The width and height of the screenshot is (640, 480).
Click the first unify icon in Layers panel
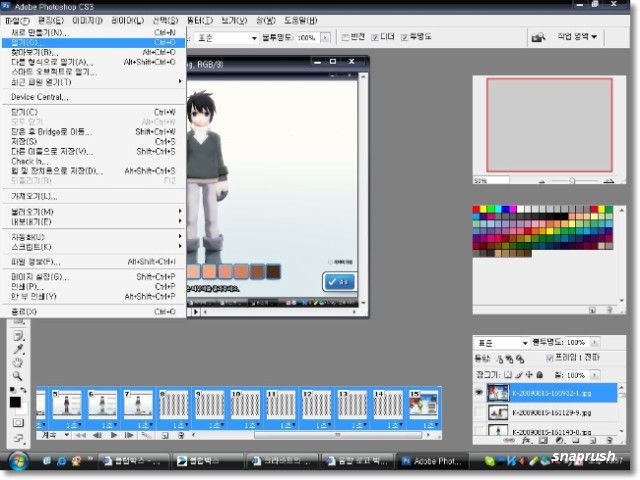click(500, 359)
